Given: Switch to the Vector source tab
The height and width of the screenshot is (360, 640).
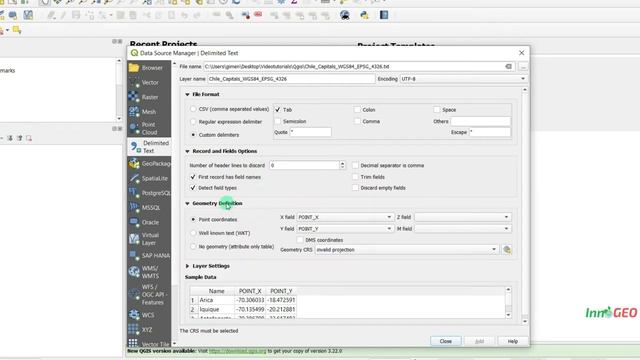Looking at the screenshot, I should pos(149,82).
